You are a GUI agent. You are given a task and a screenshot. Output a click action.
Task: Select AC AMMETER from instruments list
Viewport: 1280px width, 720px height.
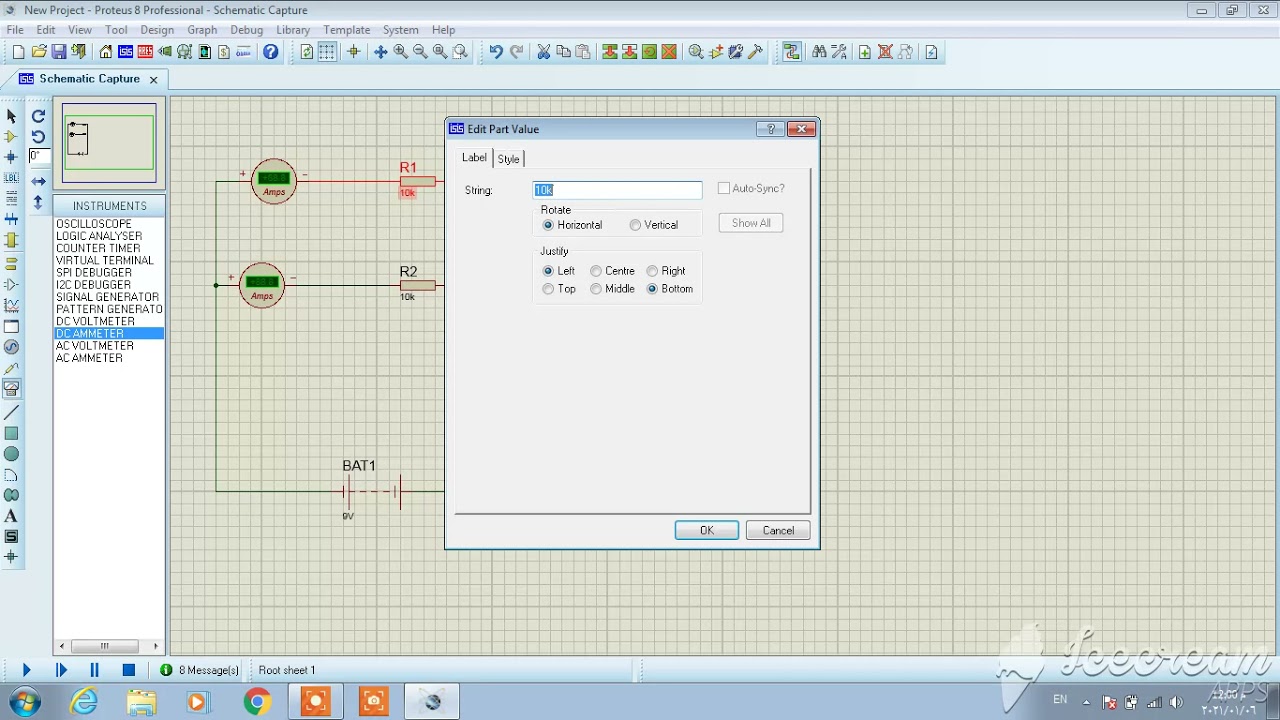[90, 358]
